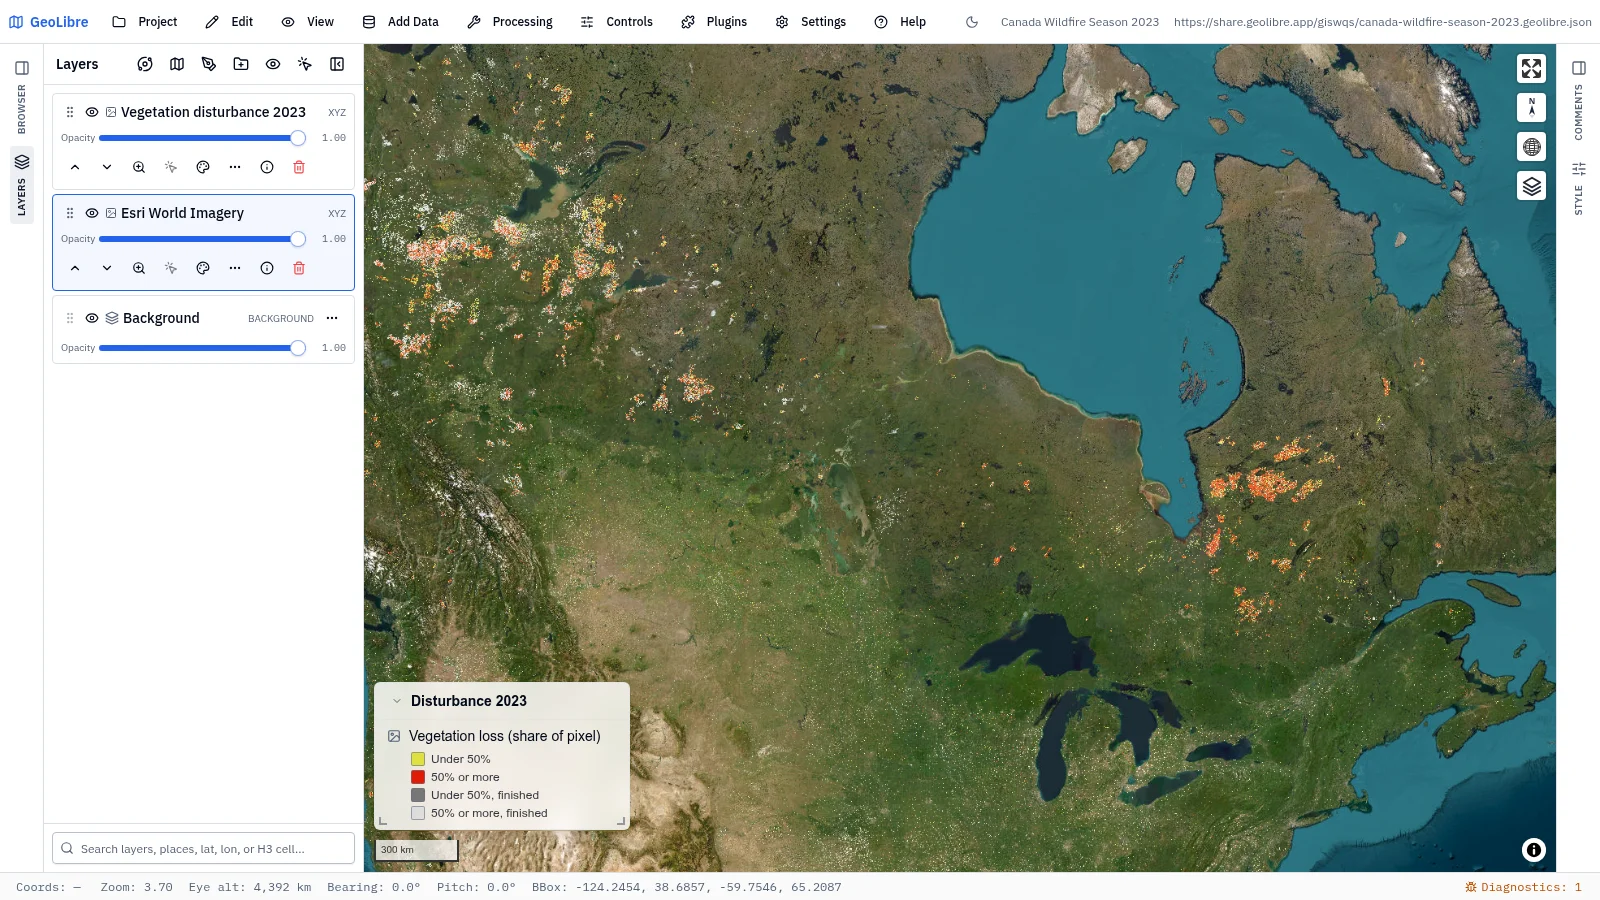Image resolution: width=1600 pixels, height=900 pixels.
Task: Move Vegetation disturbance 2023 layer down
Action: coord(107,167)
